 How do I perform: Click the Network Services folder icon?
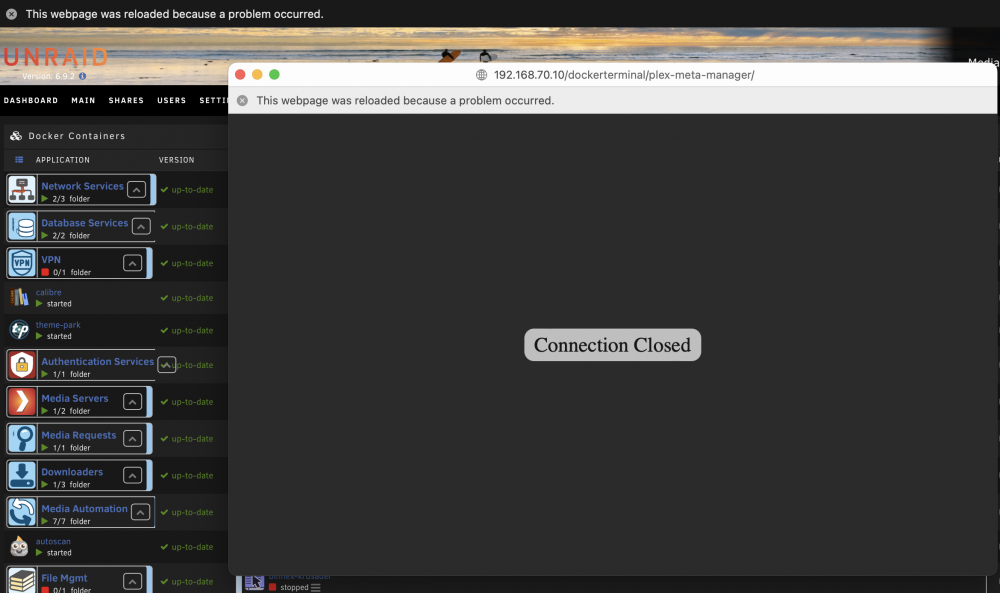22,190
